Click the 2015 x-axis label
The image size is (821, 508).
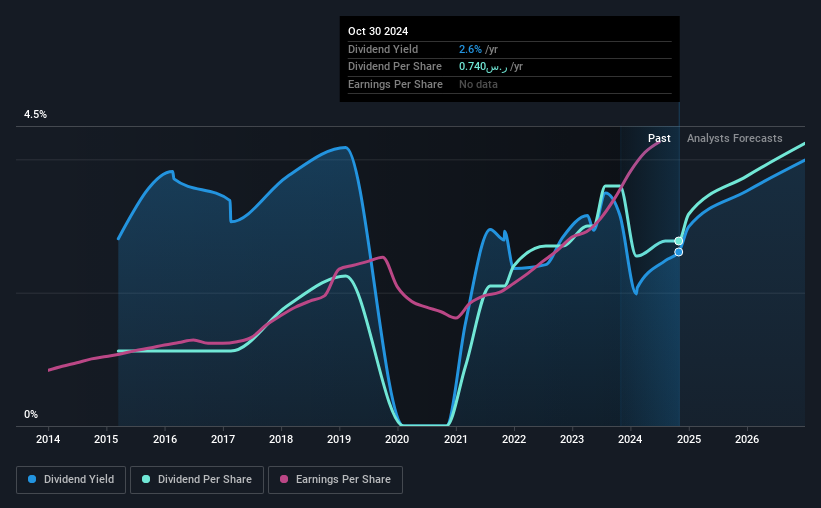[106, 439]
